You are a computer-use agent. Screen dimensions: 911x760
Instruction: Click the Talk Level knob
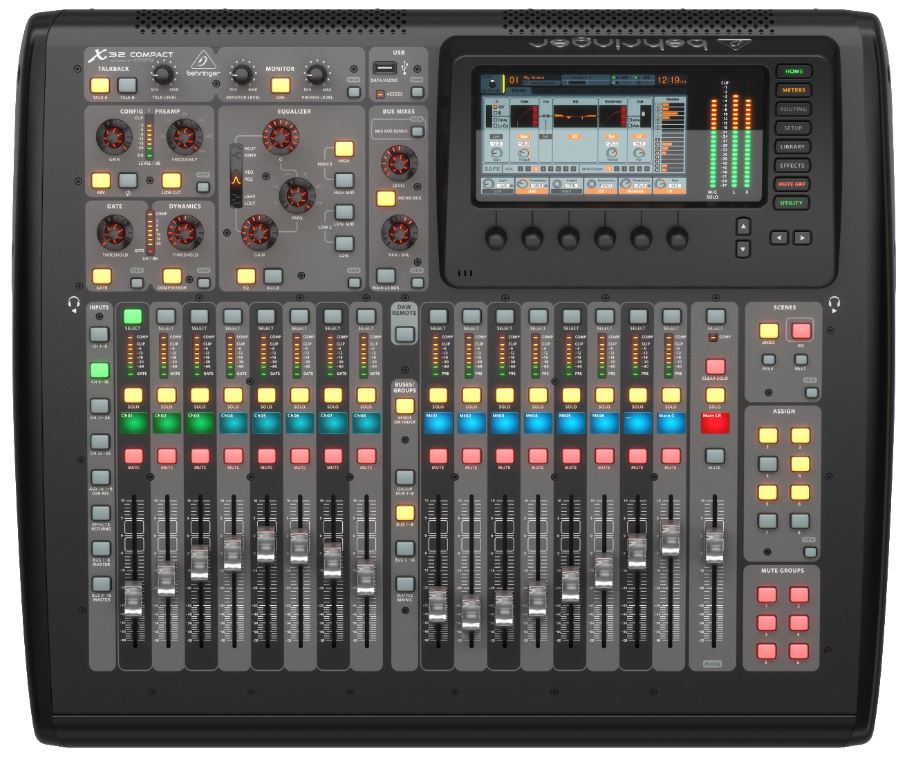tap(163, 74)
